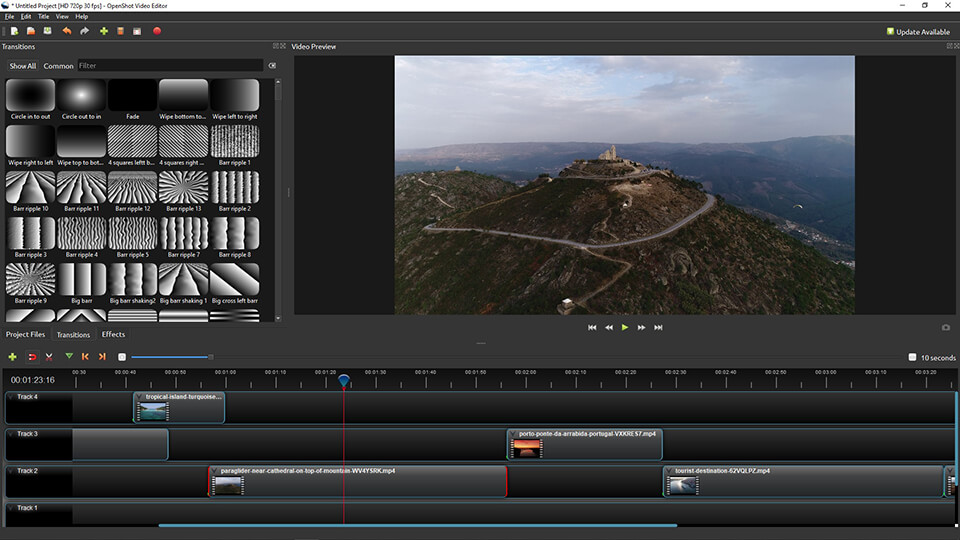Select the Circle out to in transition

point(81,99)
